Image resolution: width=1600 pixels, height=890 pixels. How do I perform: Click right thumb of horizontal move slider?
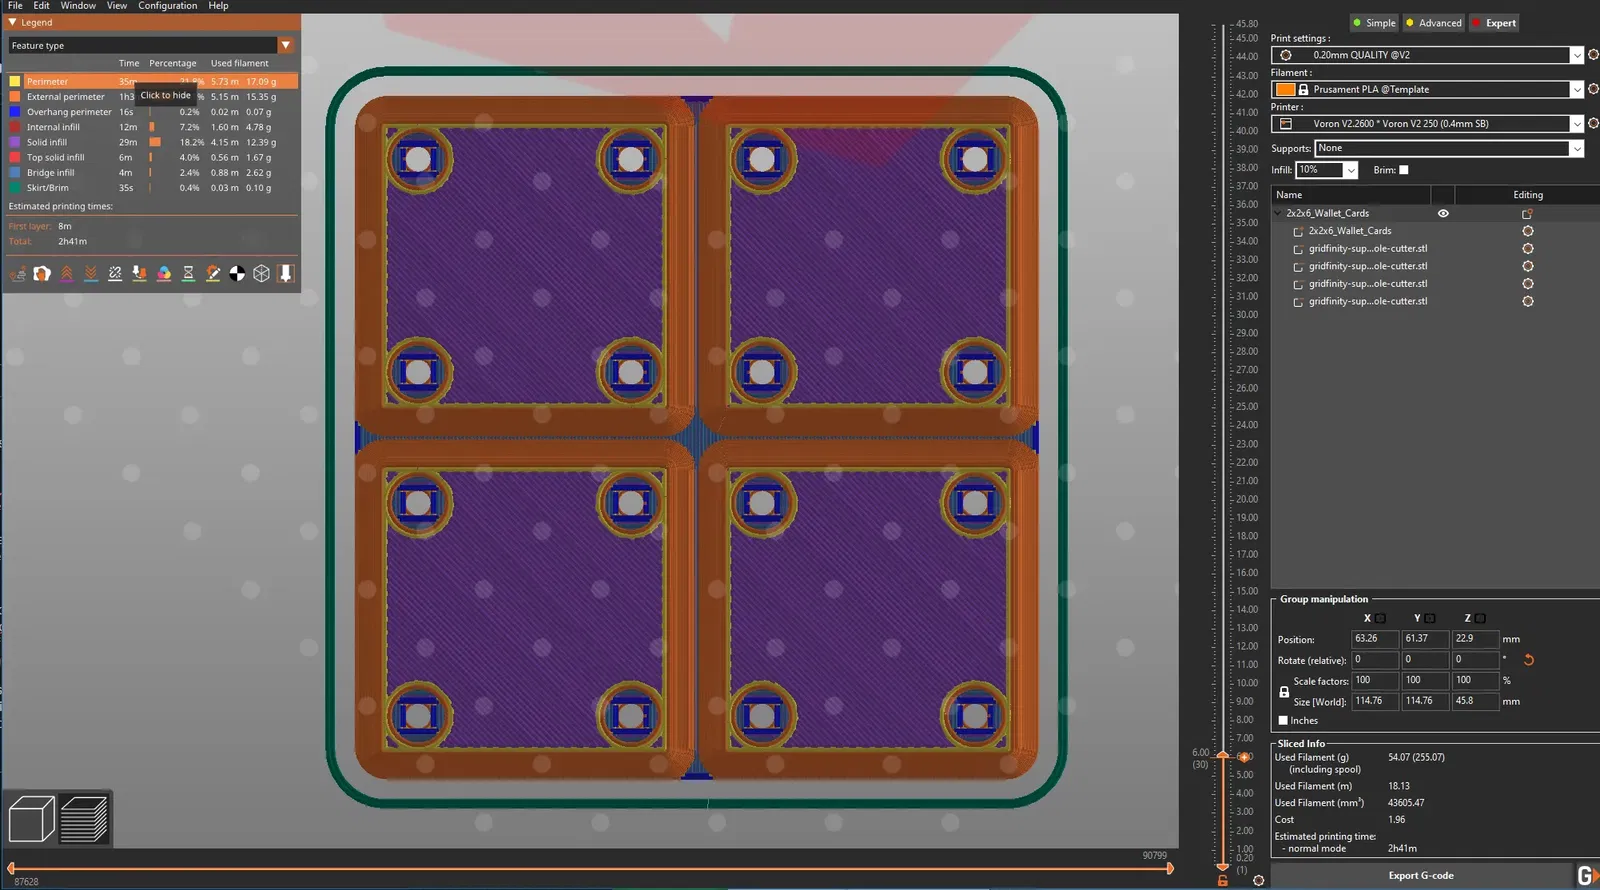point(1170,868)
